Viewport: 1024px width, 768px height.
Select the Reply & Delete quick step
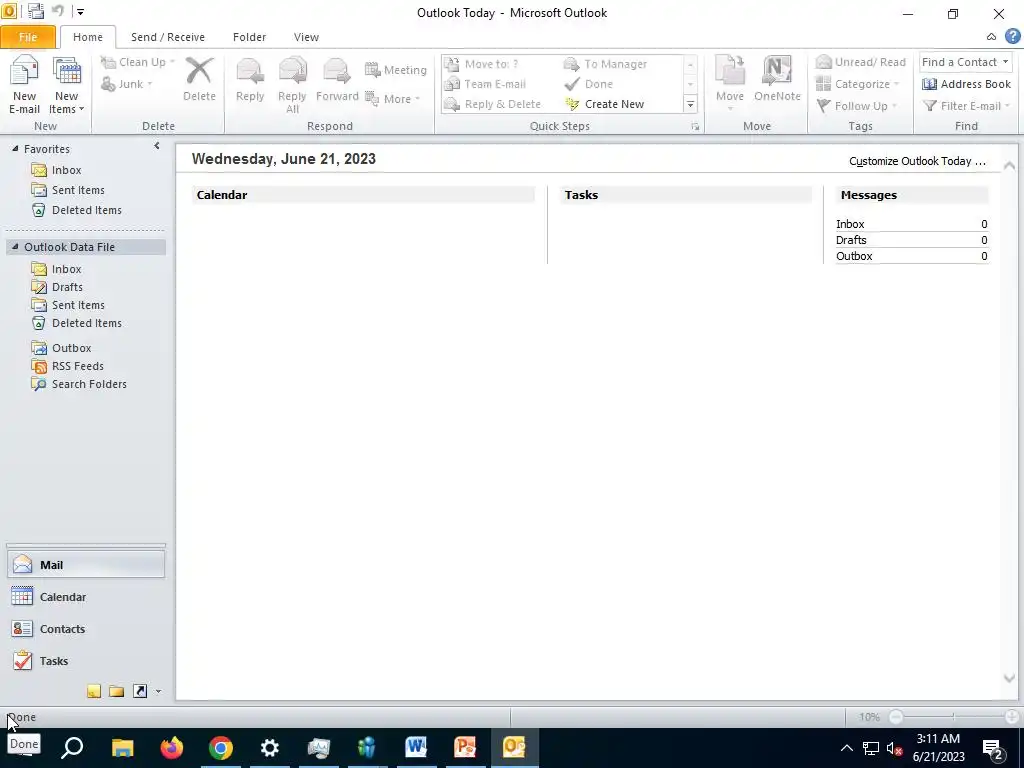pos(492,104)
